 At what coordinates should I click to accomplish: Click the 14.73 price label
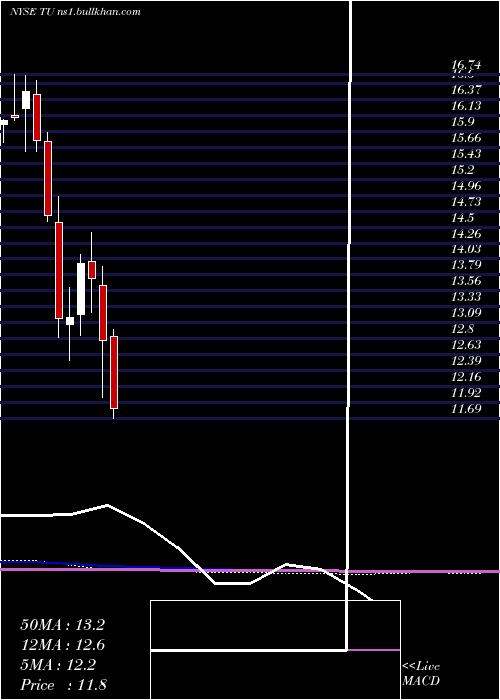point(466,202)
